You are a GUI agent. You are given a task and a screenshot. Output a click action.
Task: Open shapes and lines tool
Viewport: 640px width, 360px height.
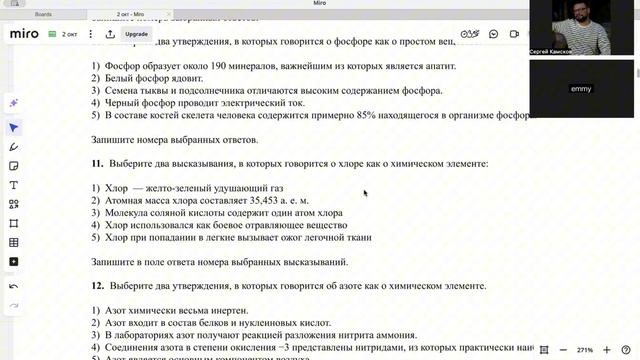13,204
